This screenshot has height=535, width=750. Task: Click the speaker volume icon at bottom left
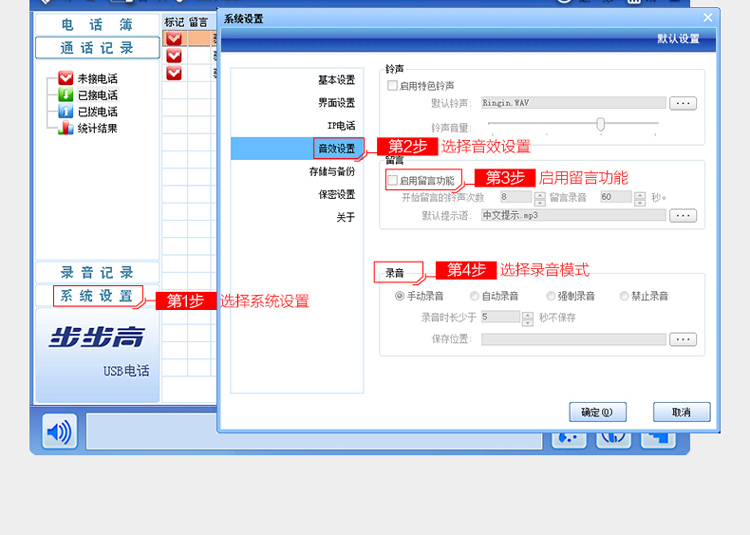tap(59, 432)
